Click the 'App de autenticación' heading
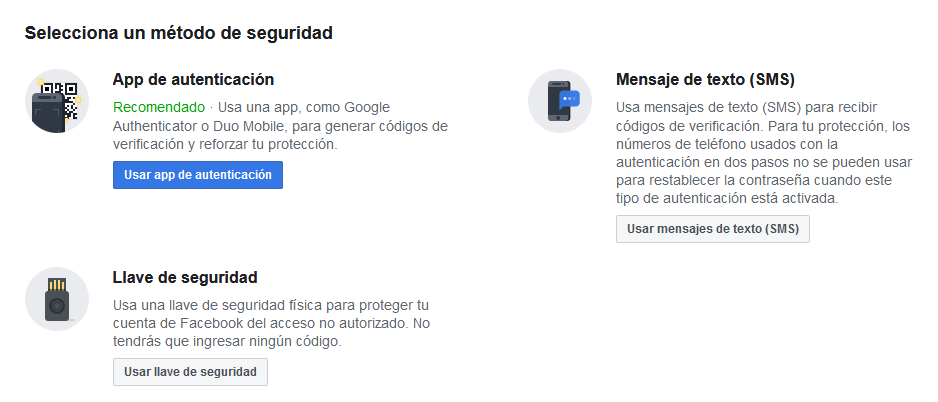This screenshot has width=938, height=402. (193, 79)
